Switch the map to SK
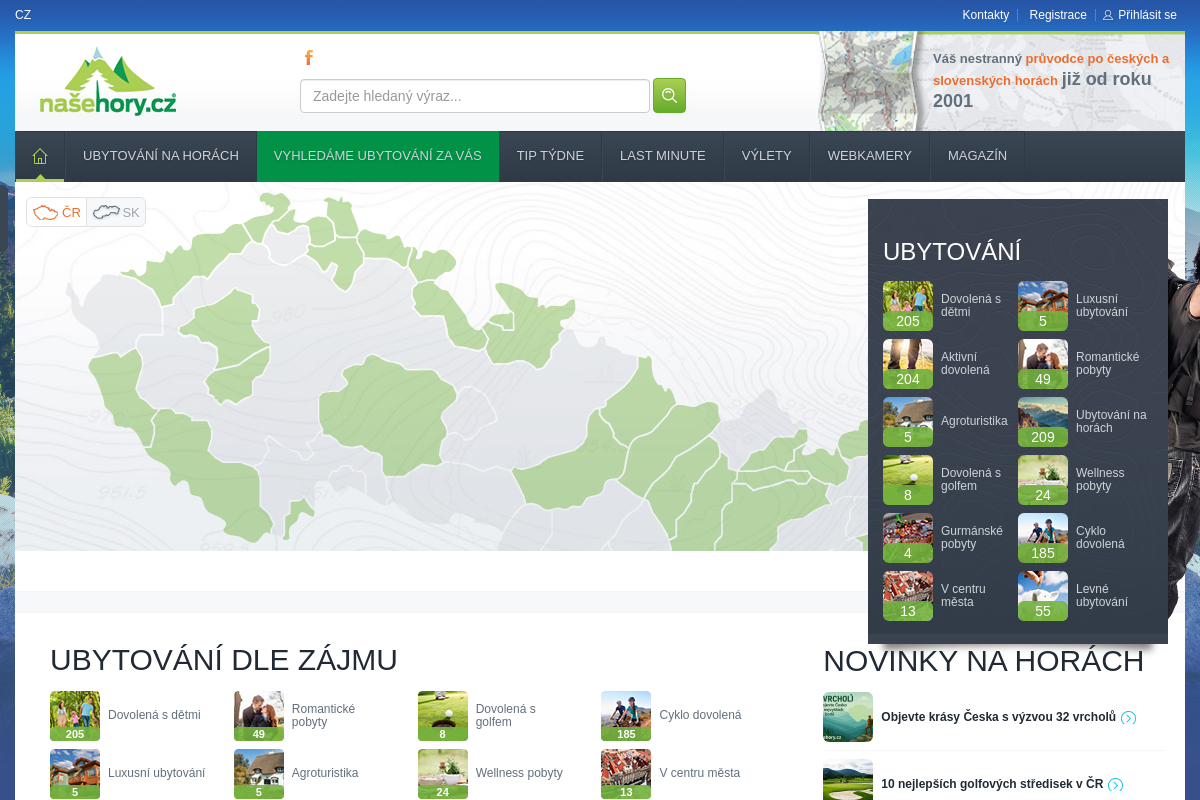The width and height of the screenshot is (1200, 800). [116, 212]
